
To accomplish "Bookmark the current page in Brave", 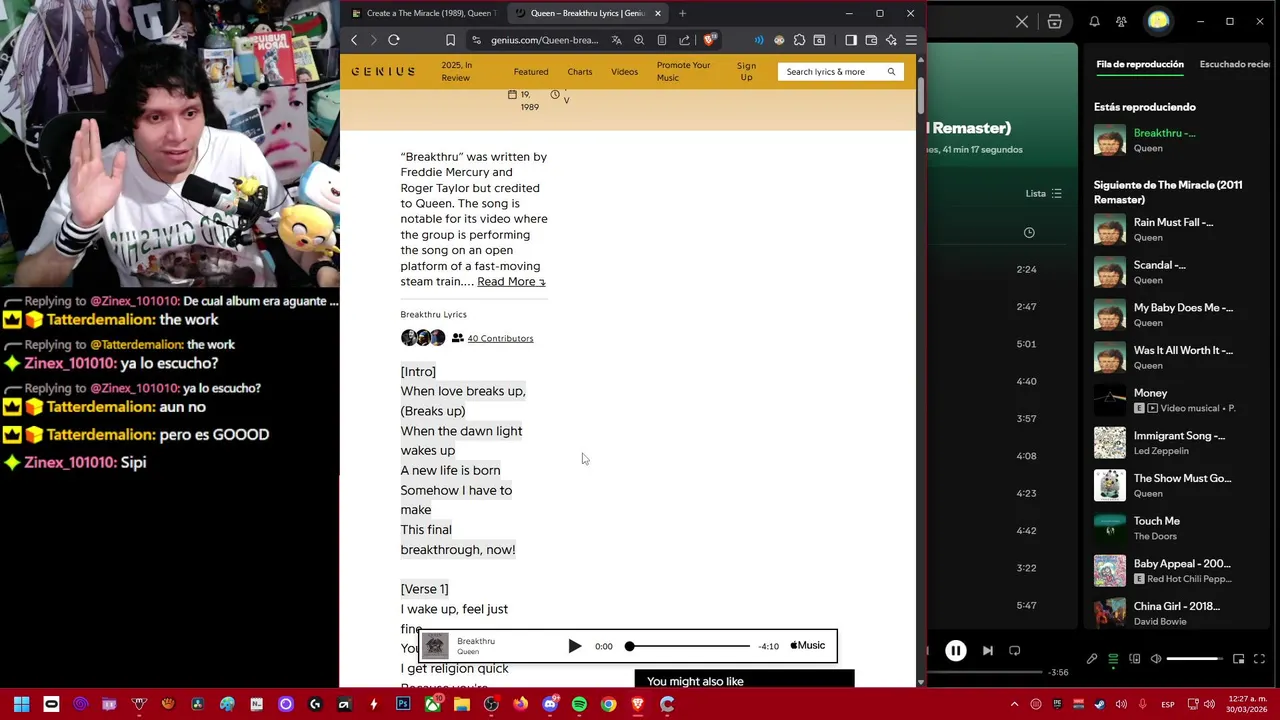I will pos(450,40).
